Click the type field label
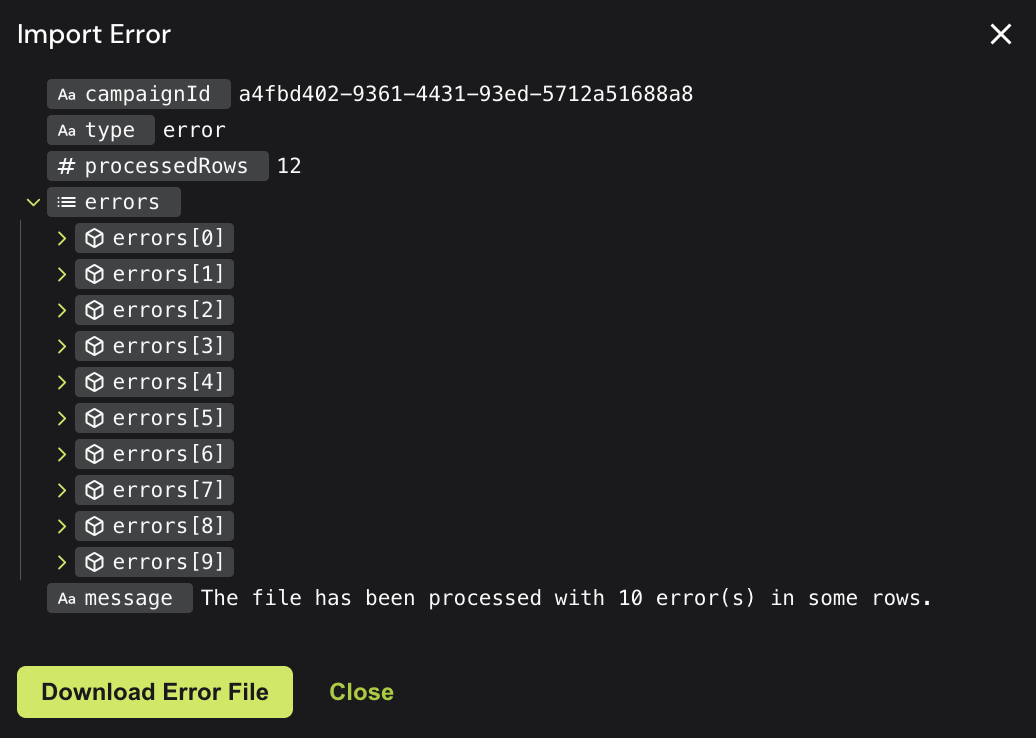The height and width of the screenshot is (738, 1036). (110, 130)
